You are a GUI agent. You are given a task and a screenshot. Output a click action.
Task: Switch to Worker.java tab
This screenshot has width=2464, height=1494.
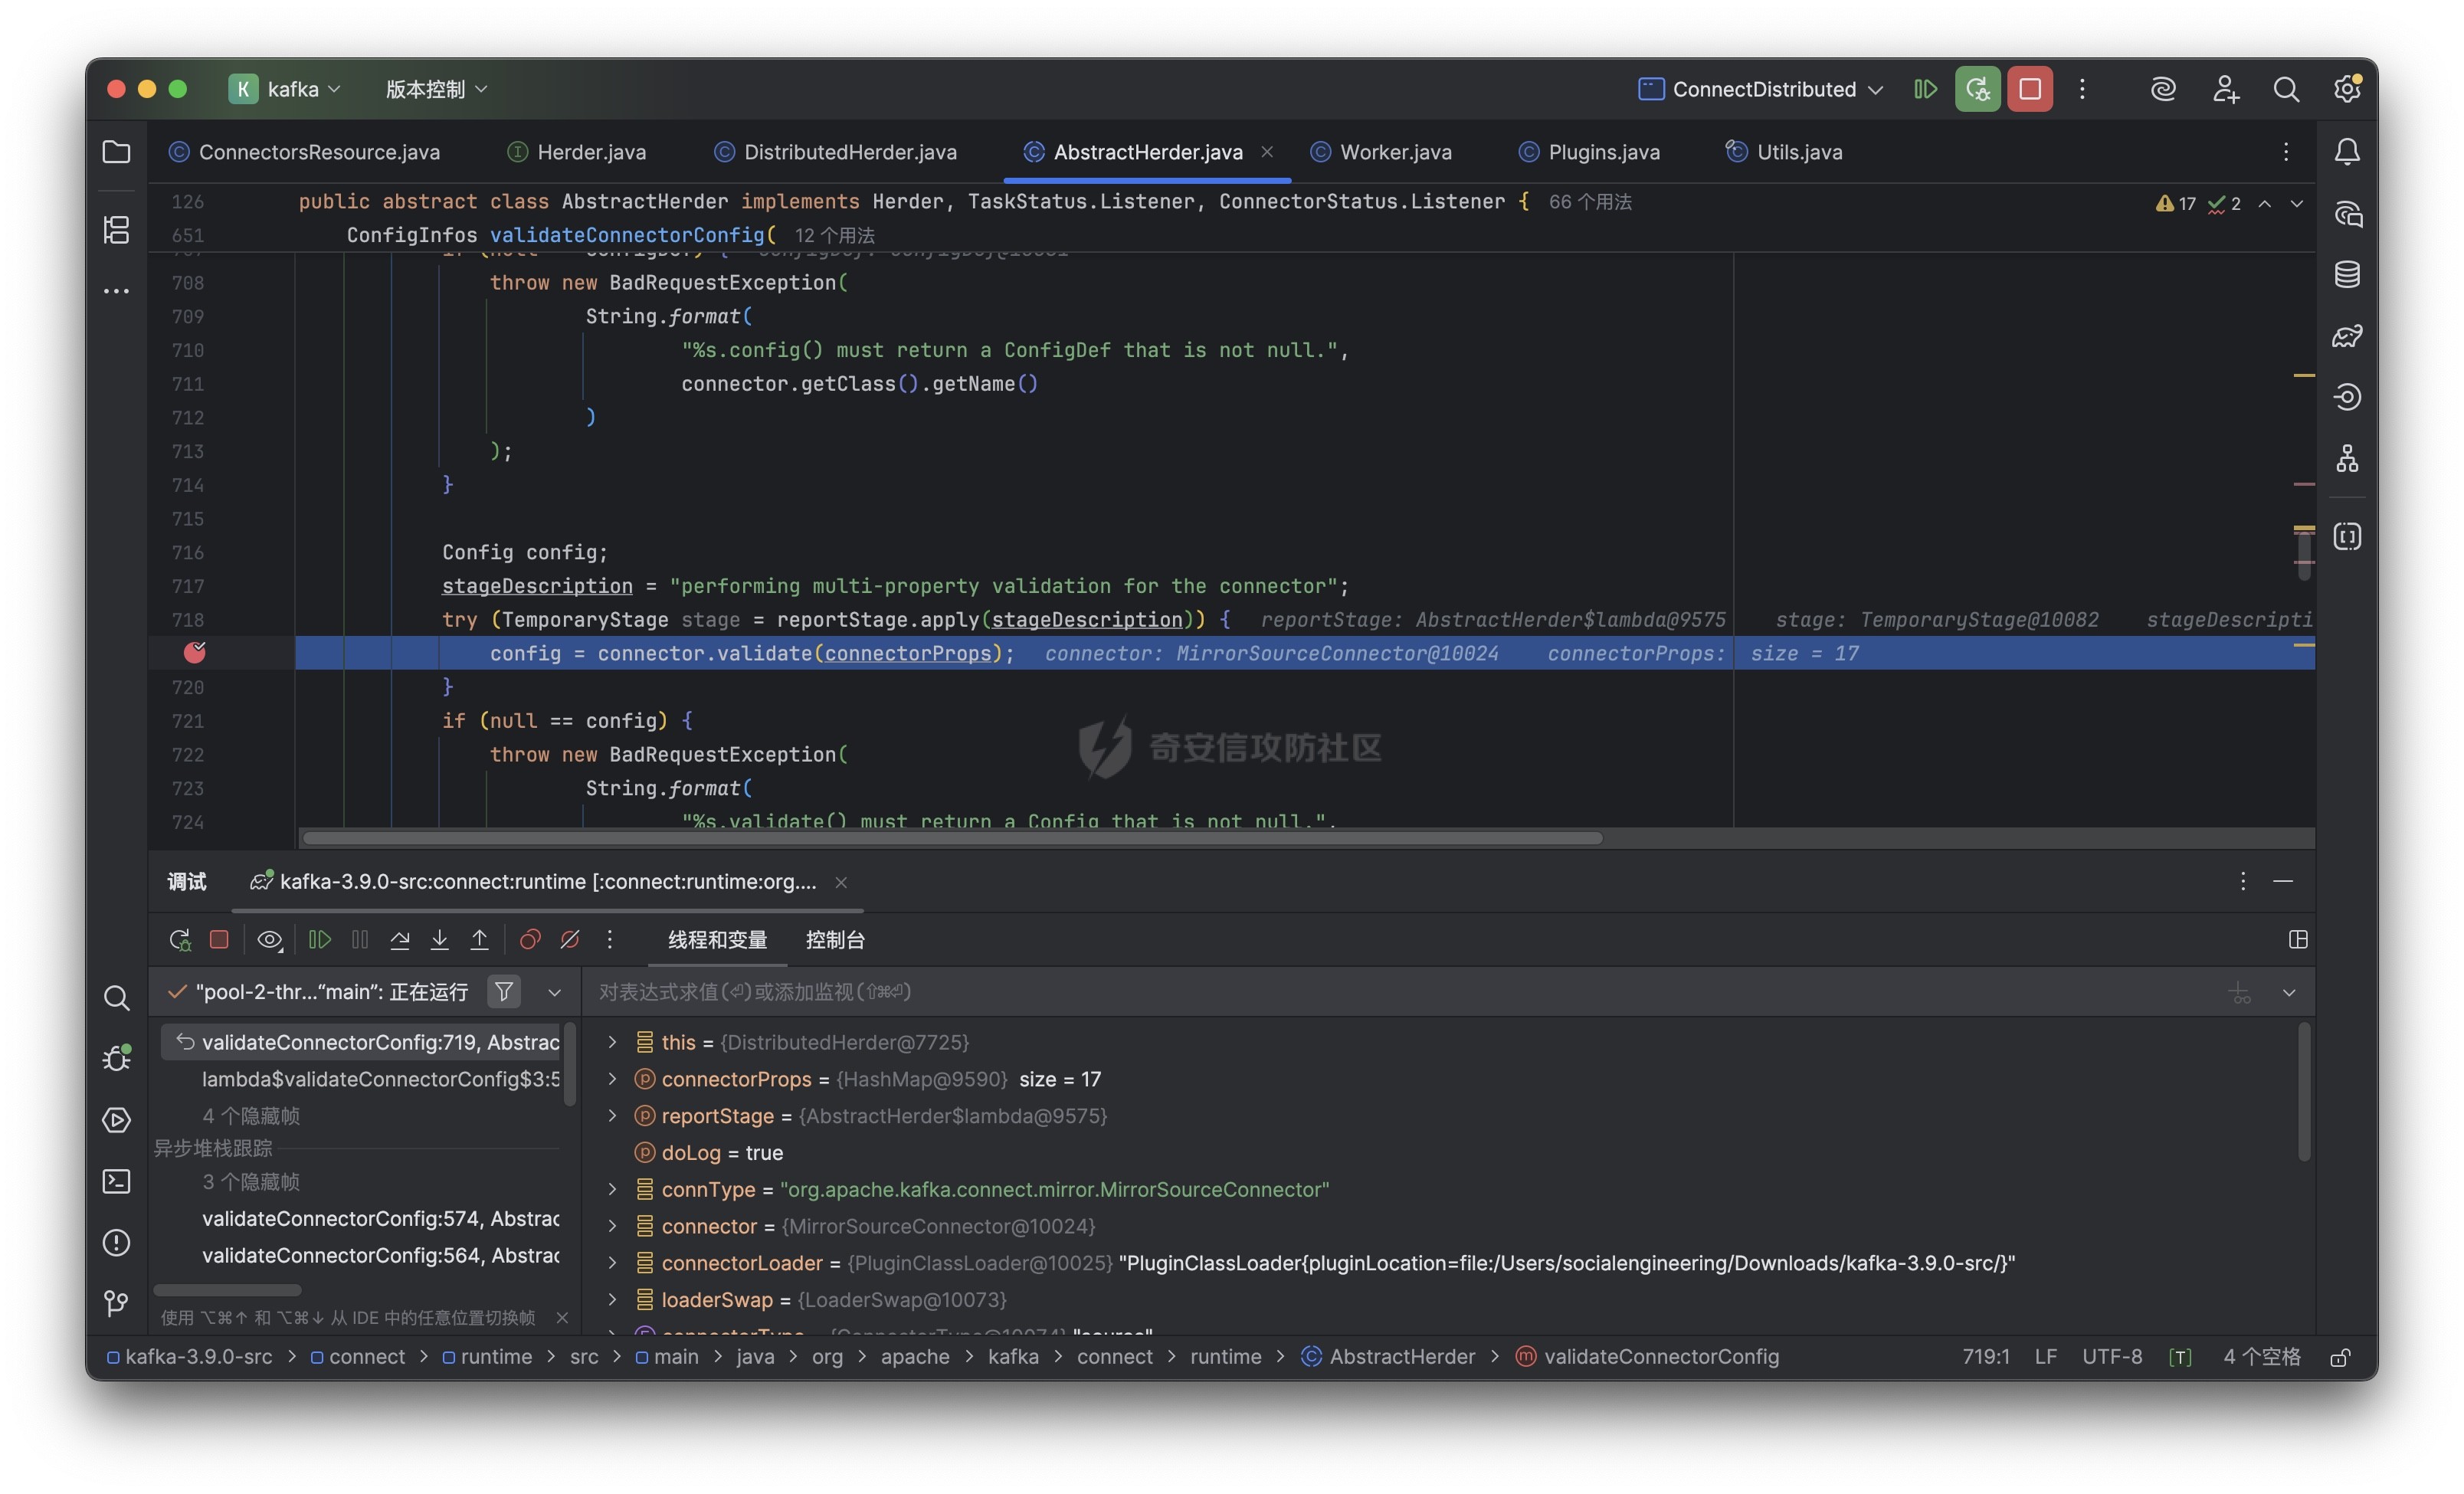(1381, 152)
